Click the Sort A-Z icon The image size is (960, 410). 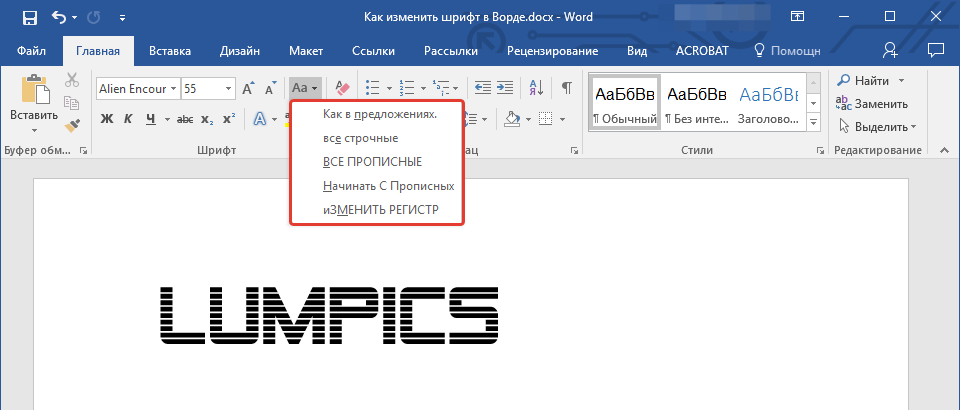(535, 88)
